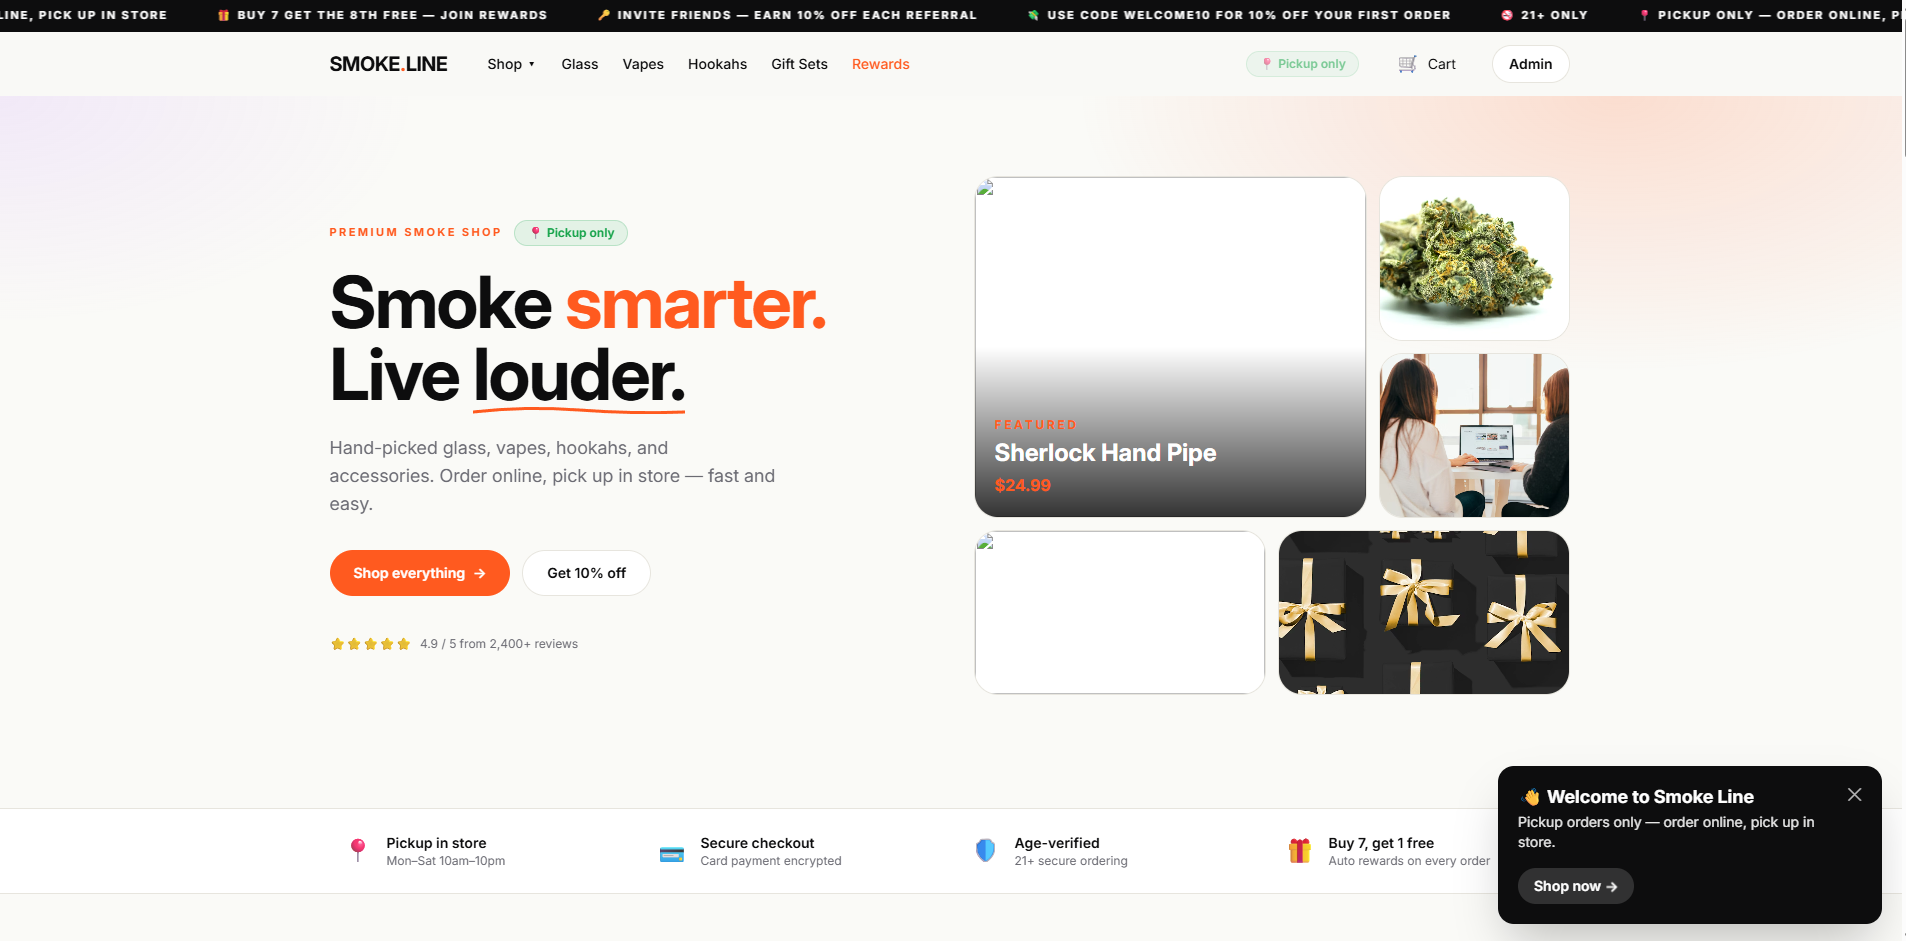Click the 21+ prohibition icon in banner
1906x941 pixels.
click(1507, 15)
